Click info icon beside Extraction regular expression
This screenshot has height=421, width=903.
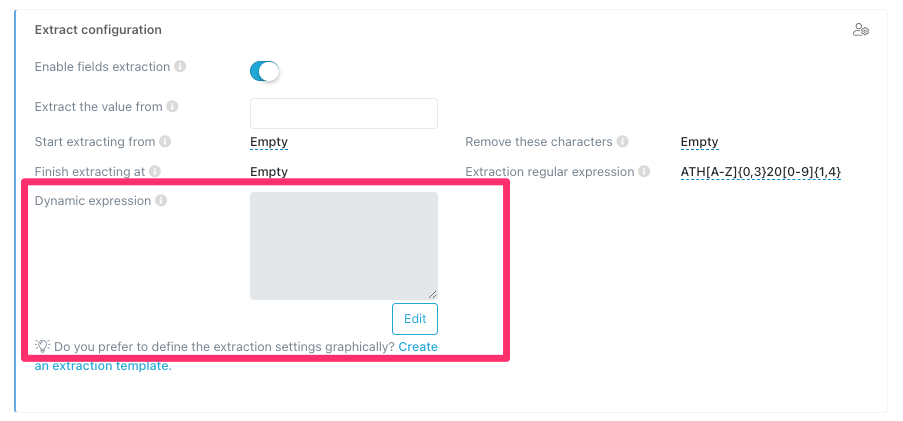coord(644,172)
